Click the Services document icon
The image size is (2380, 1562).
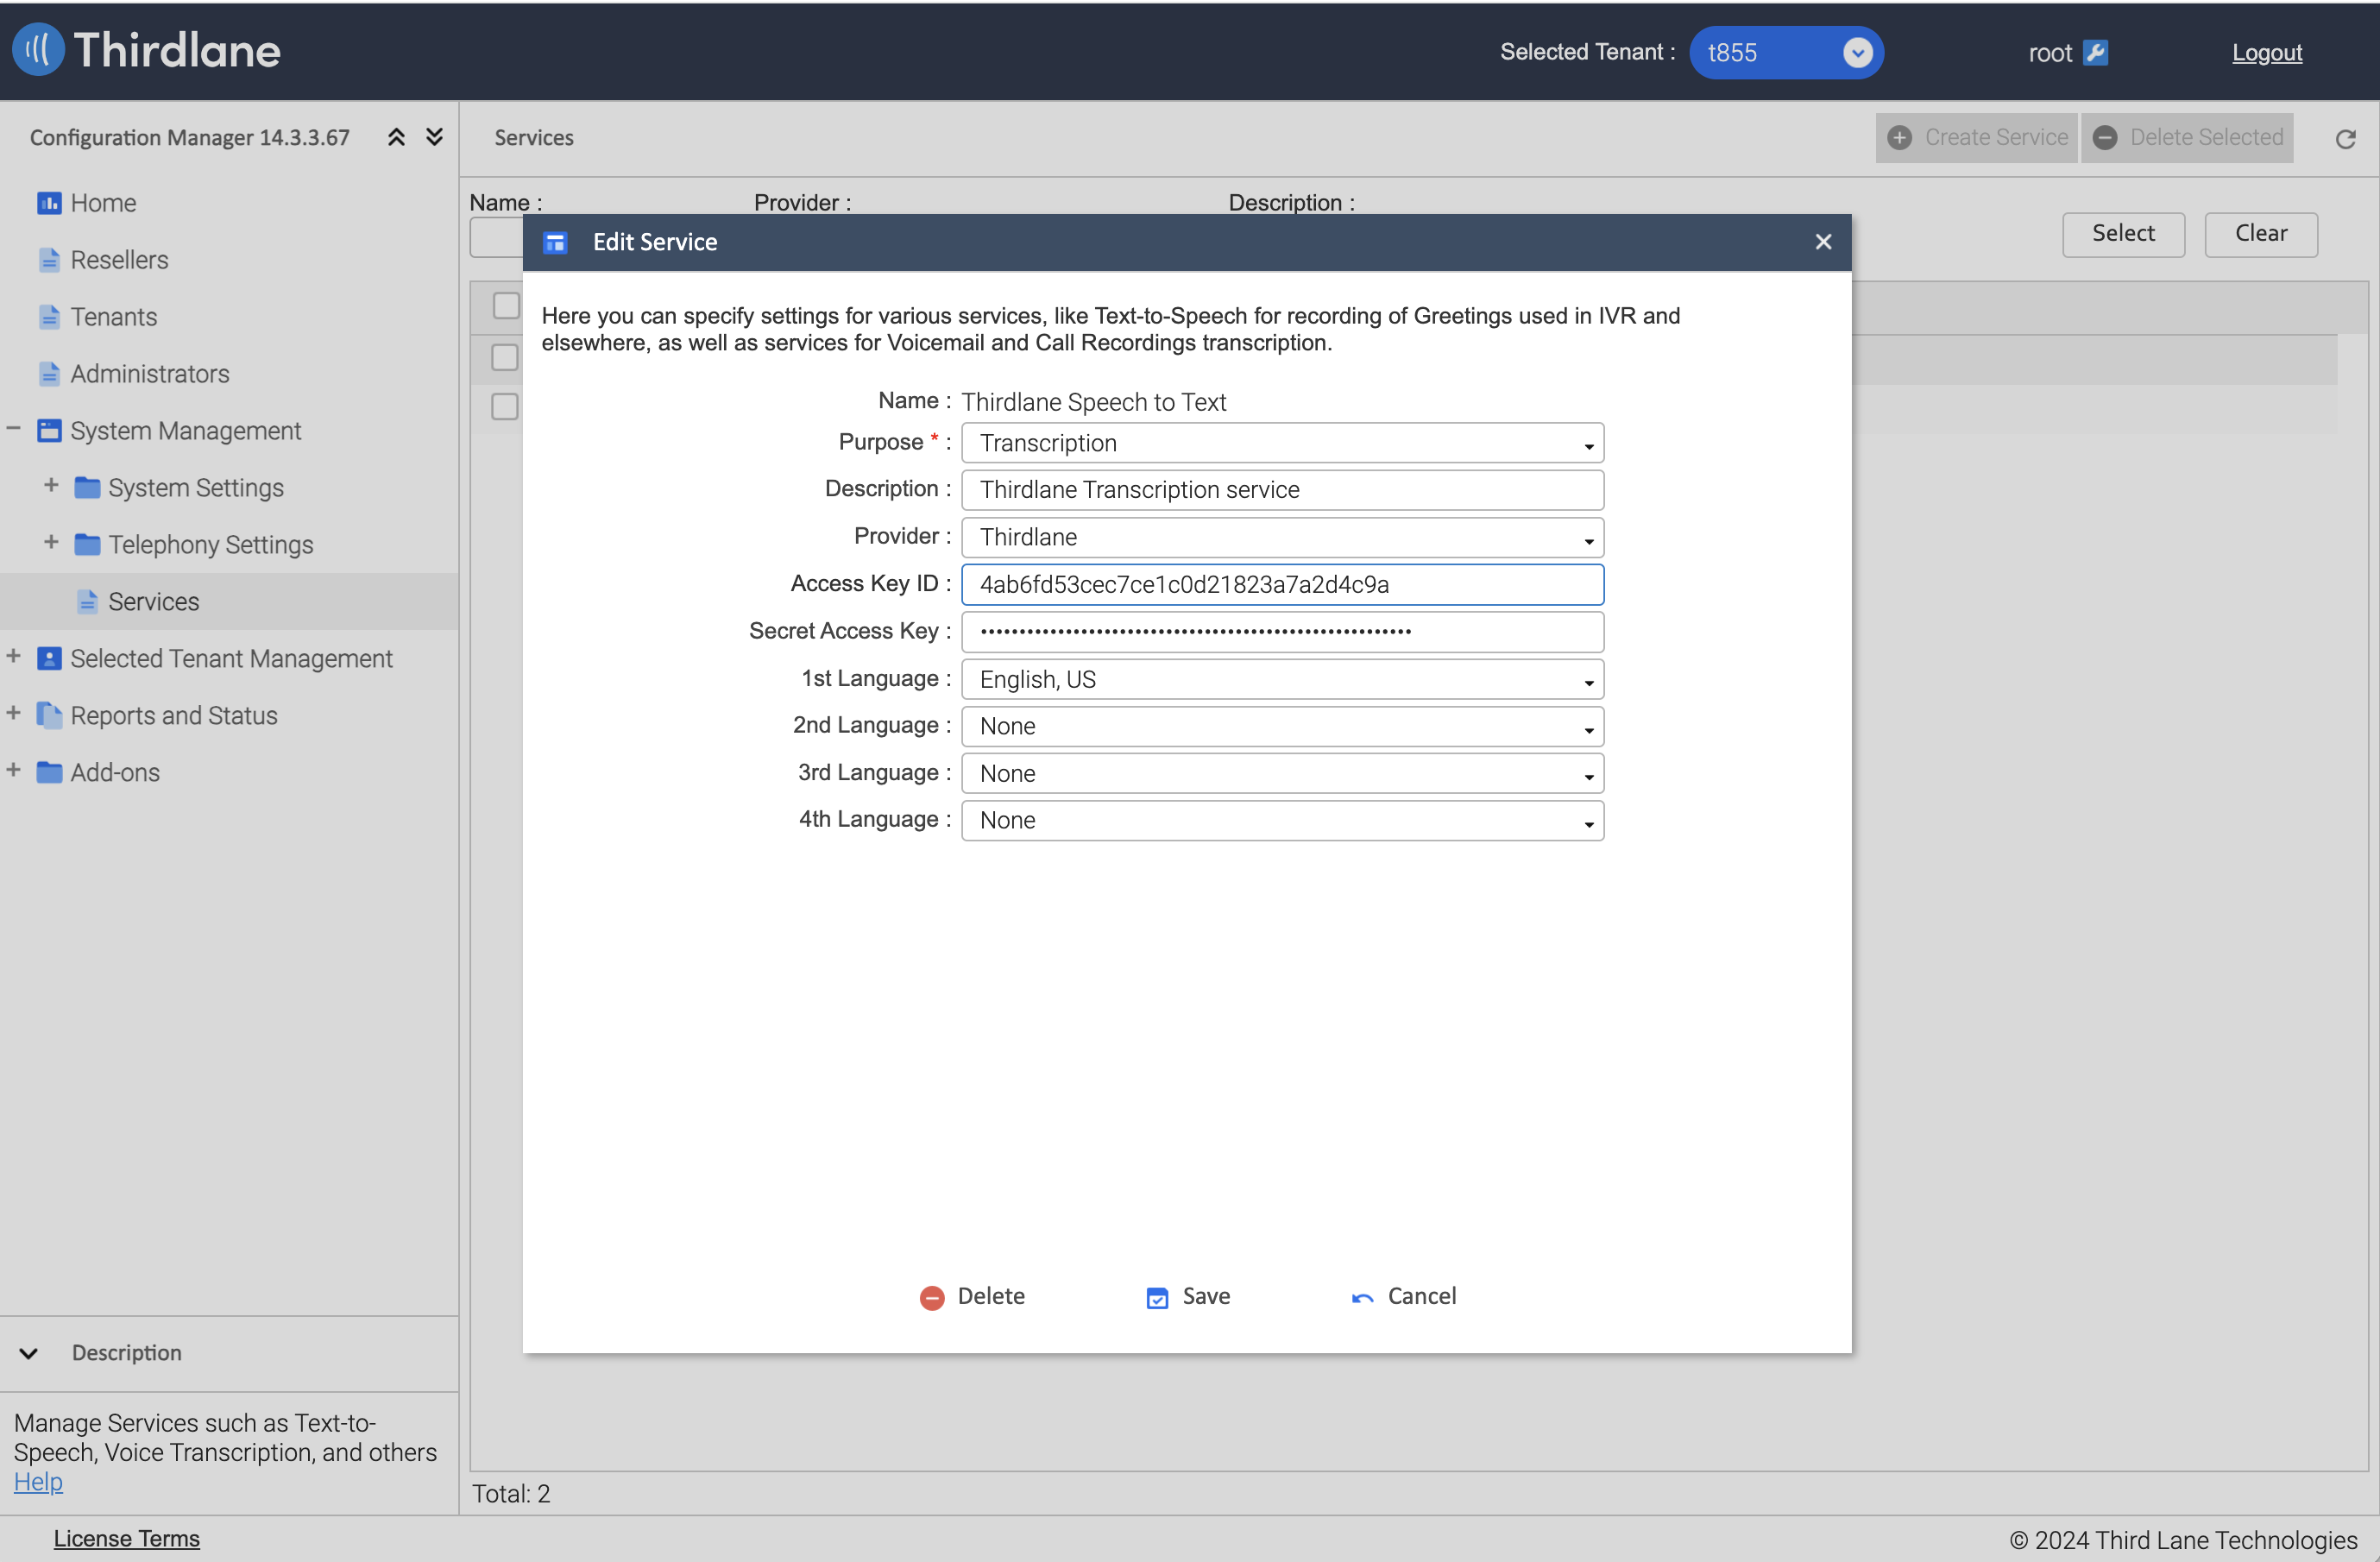point(87,602)
